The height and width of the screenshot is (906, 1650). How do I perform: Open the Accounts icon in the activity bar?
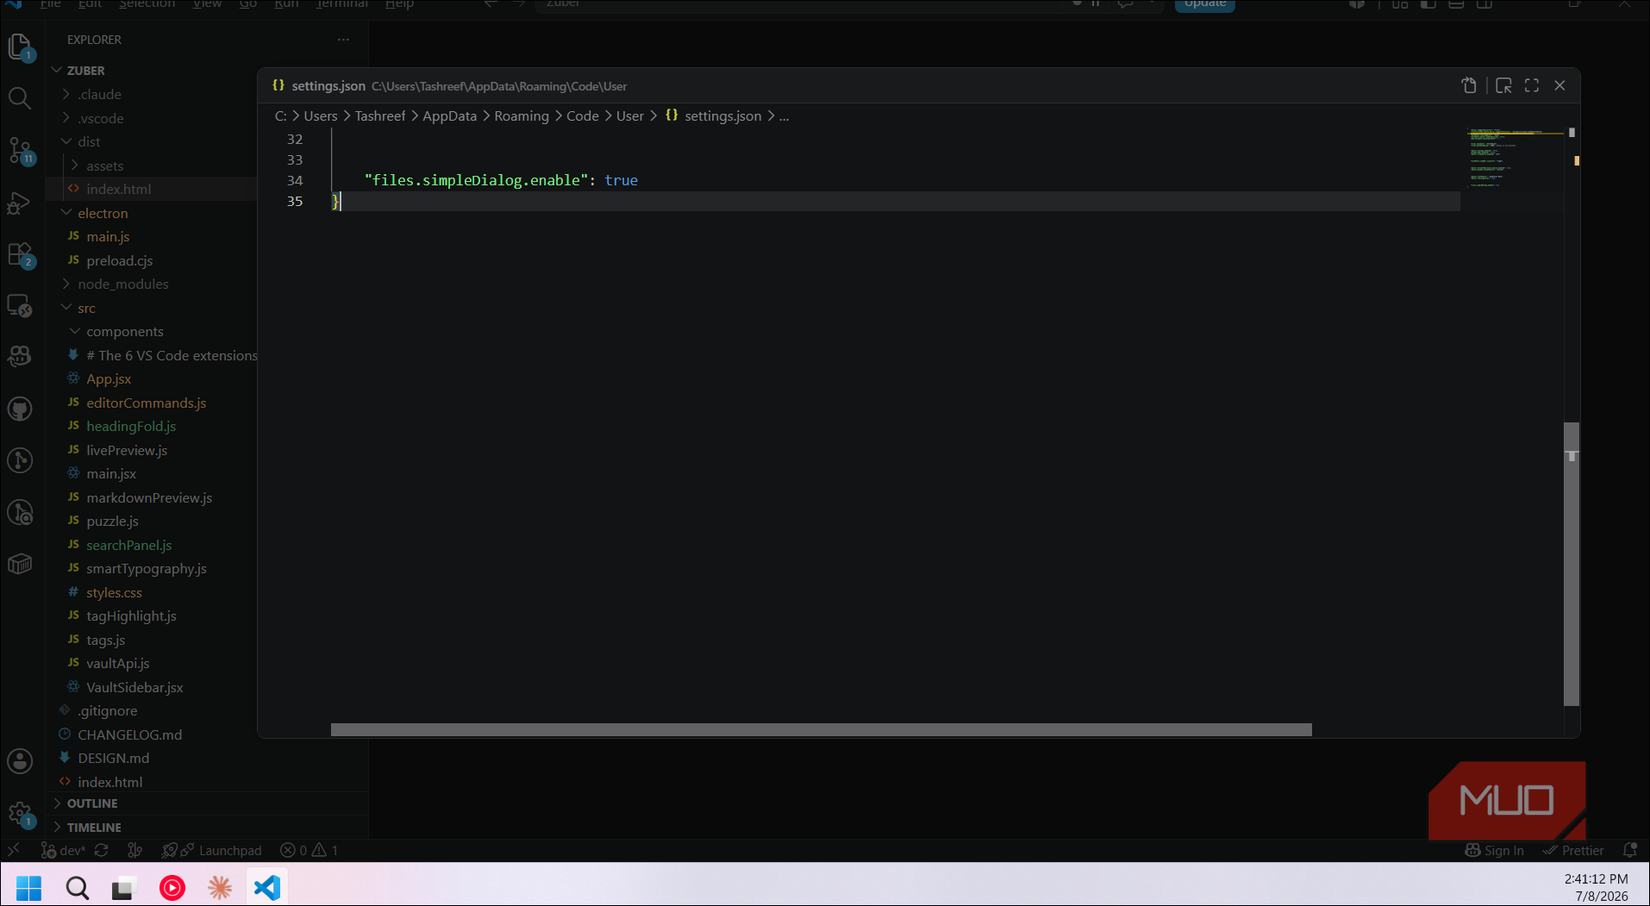click(x=20, y=761)
